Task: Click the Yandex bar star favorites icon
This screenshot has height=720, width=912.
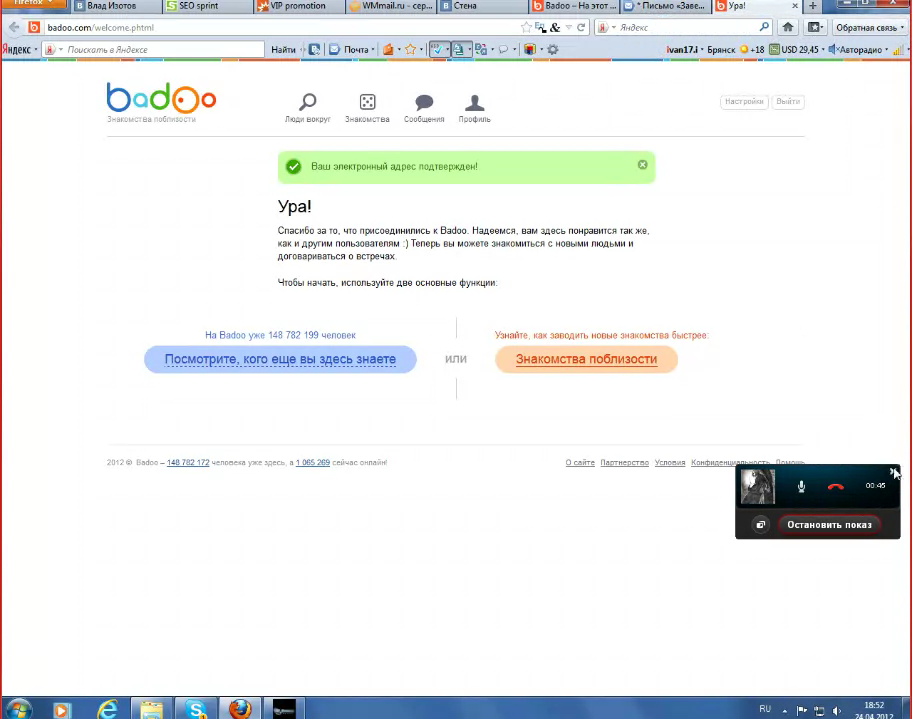Action: 411,49
